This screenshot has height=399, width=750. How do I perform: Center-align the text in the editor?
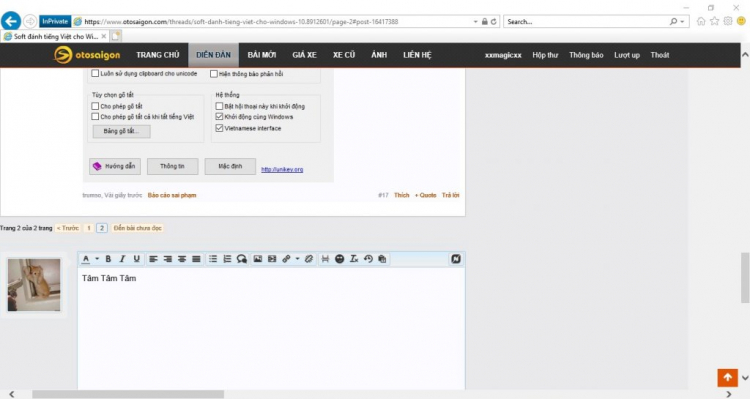coord(182,259)
